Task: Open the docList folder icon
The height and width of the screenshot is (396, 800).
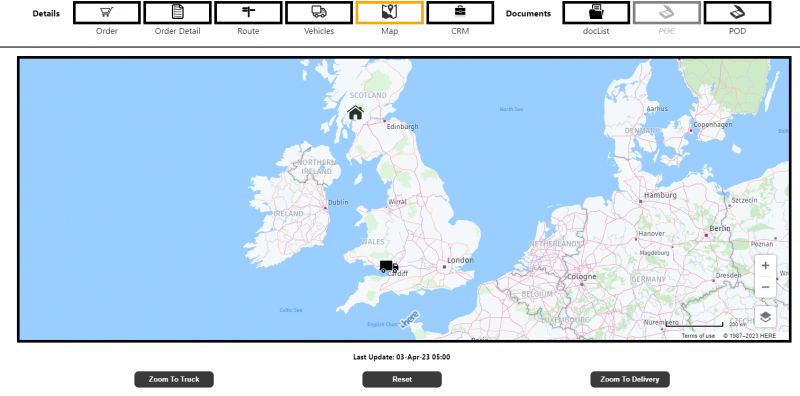Action: 596,13
